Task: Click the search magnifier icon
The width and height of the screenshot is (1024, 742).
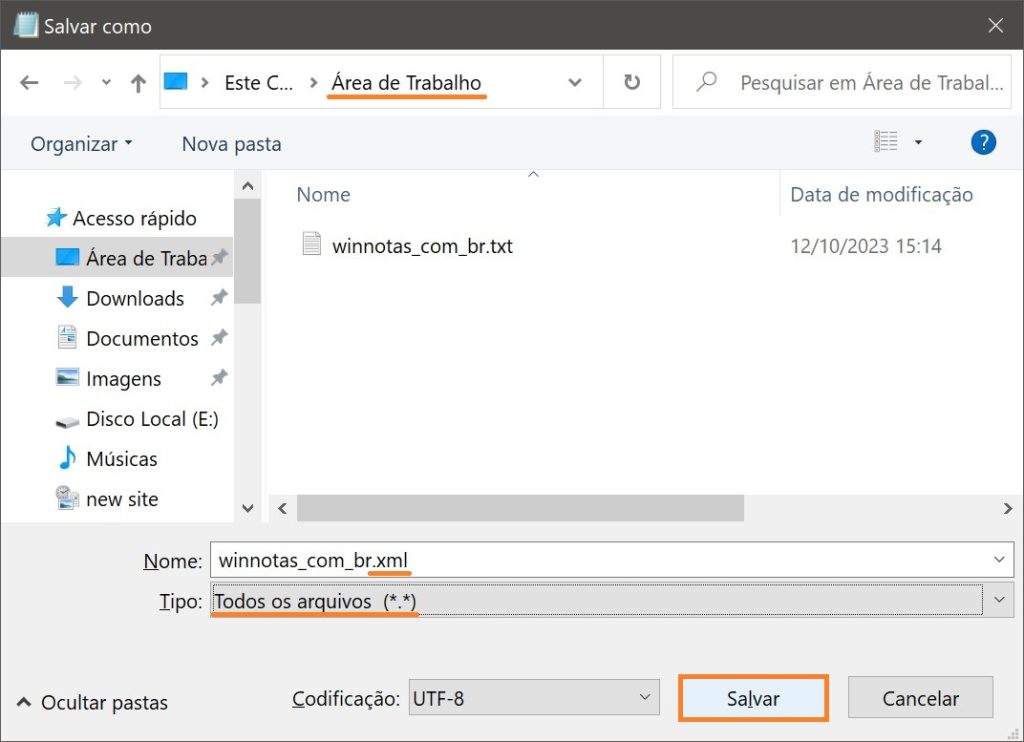Action: (x=706, y=82)
